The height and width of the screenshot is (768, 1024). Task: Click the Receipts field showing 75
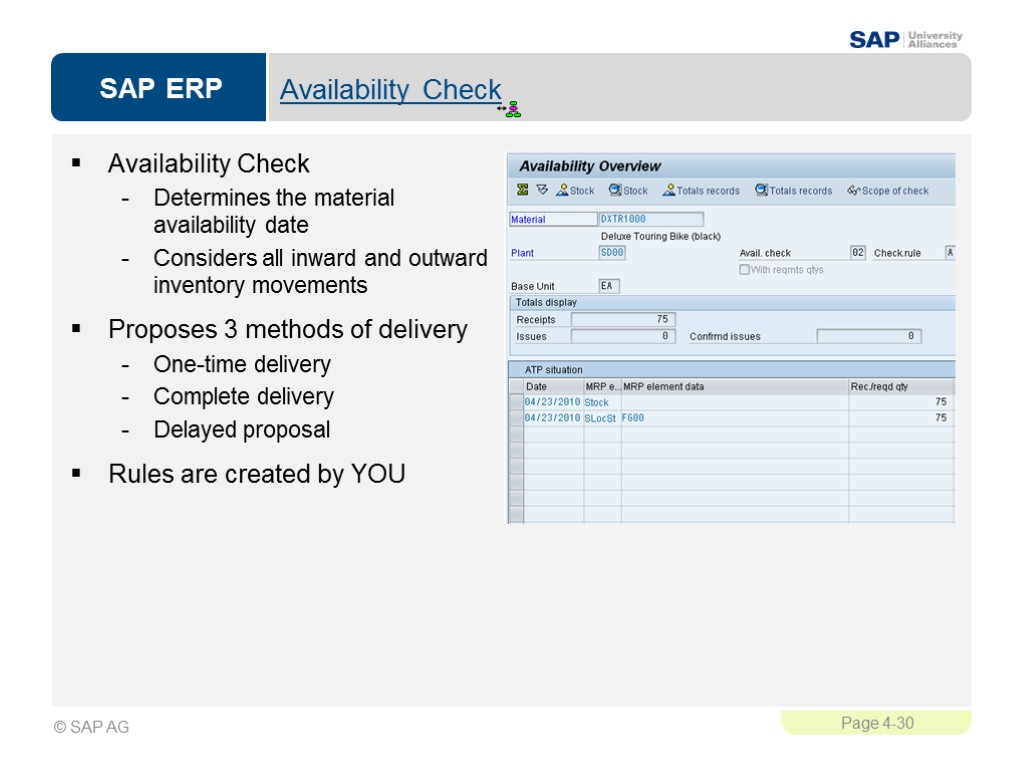pos(623,319)
